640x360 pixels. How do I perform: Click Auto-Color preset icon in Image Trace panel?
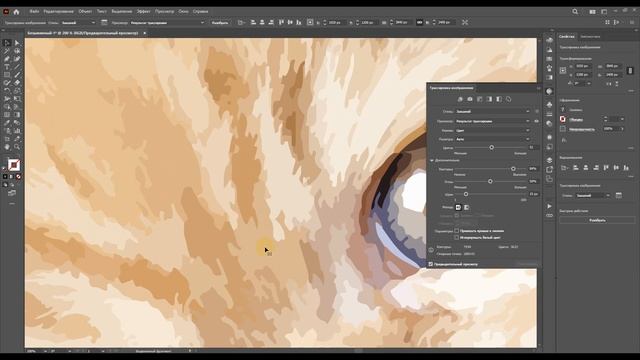pos(460,99)
